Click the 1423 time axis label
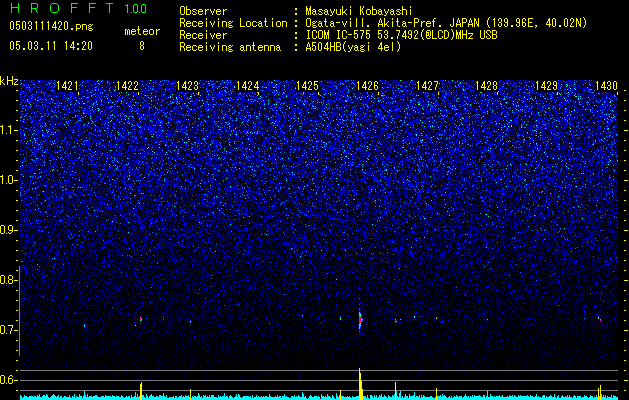Viewport: 629px width, 400px height. pyautogui.click(x=187, y=85)
